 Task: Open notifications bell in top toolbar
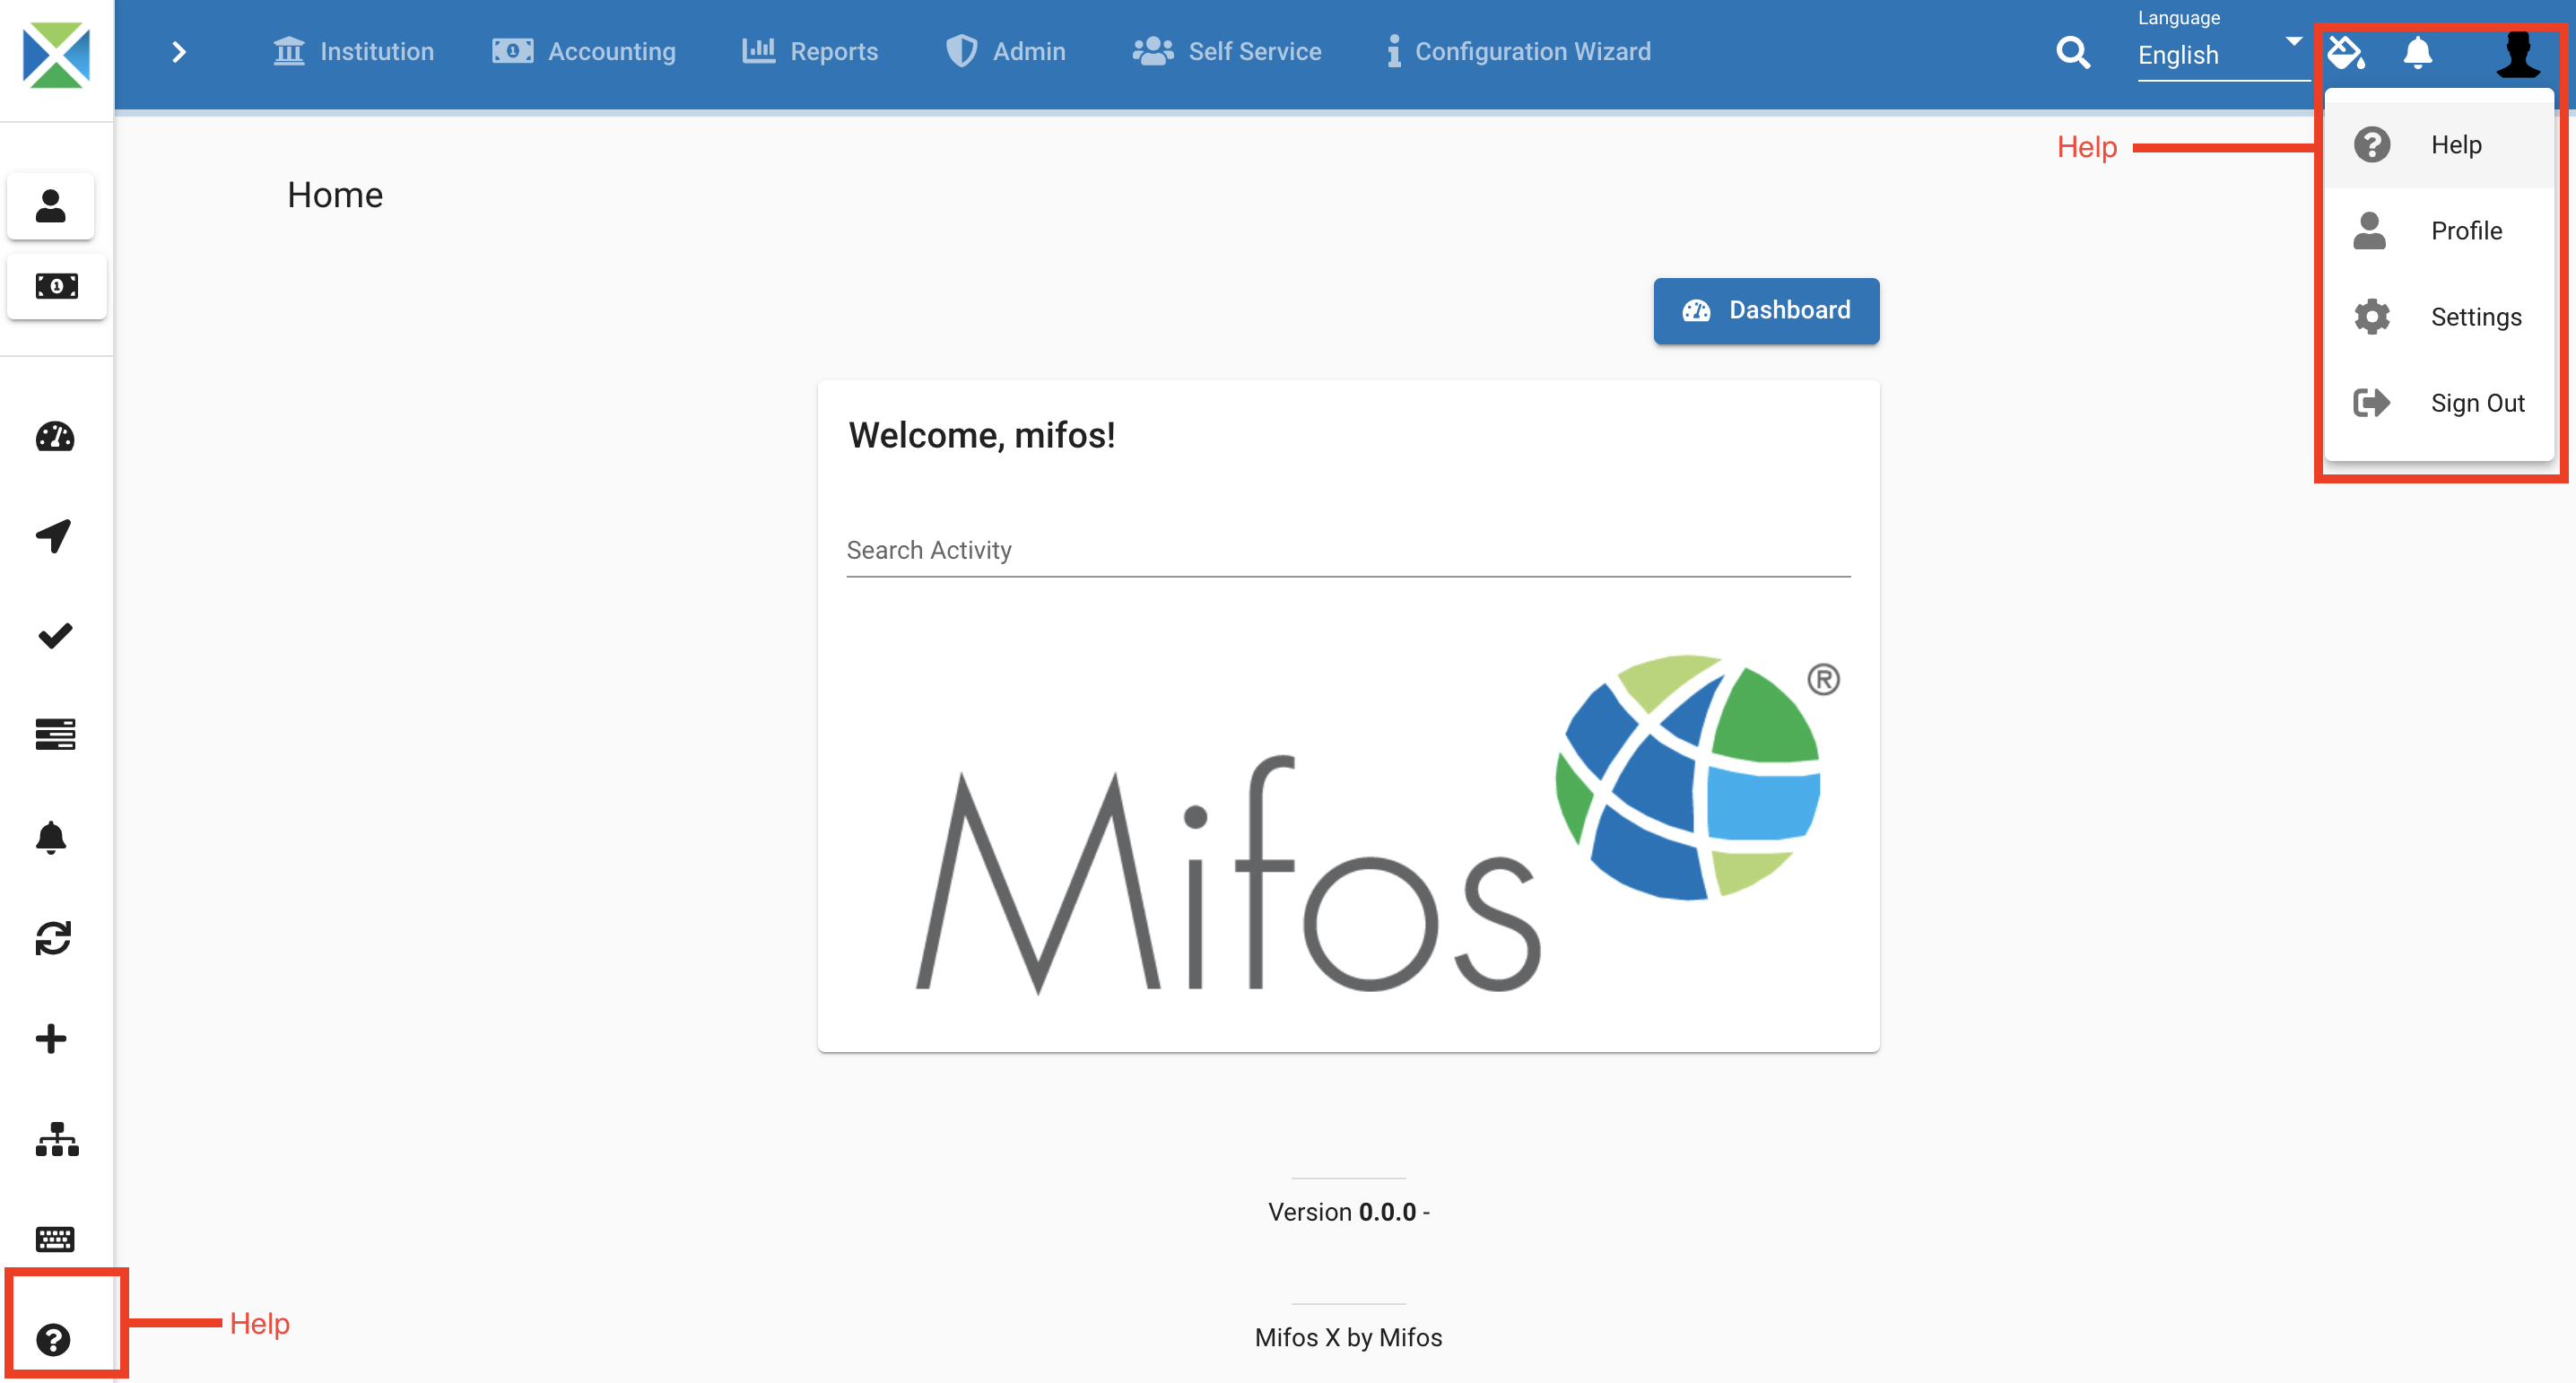click(x=2417, y=52)
